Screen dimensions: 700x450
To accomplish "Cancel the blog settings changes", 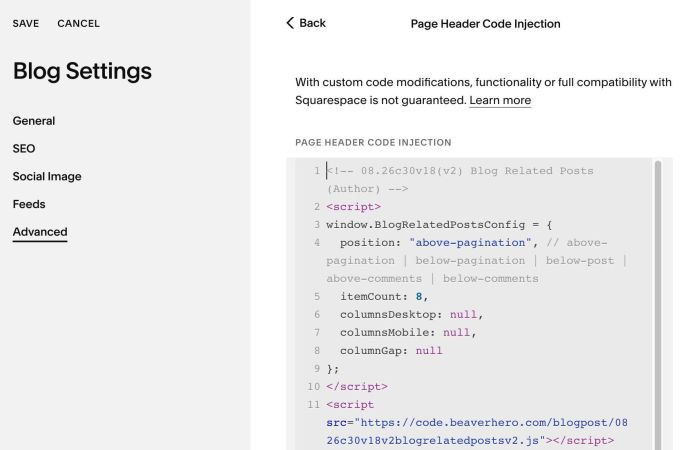I will 79,24.
